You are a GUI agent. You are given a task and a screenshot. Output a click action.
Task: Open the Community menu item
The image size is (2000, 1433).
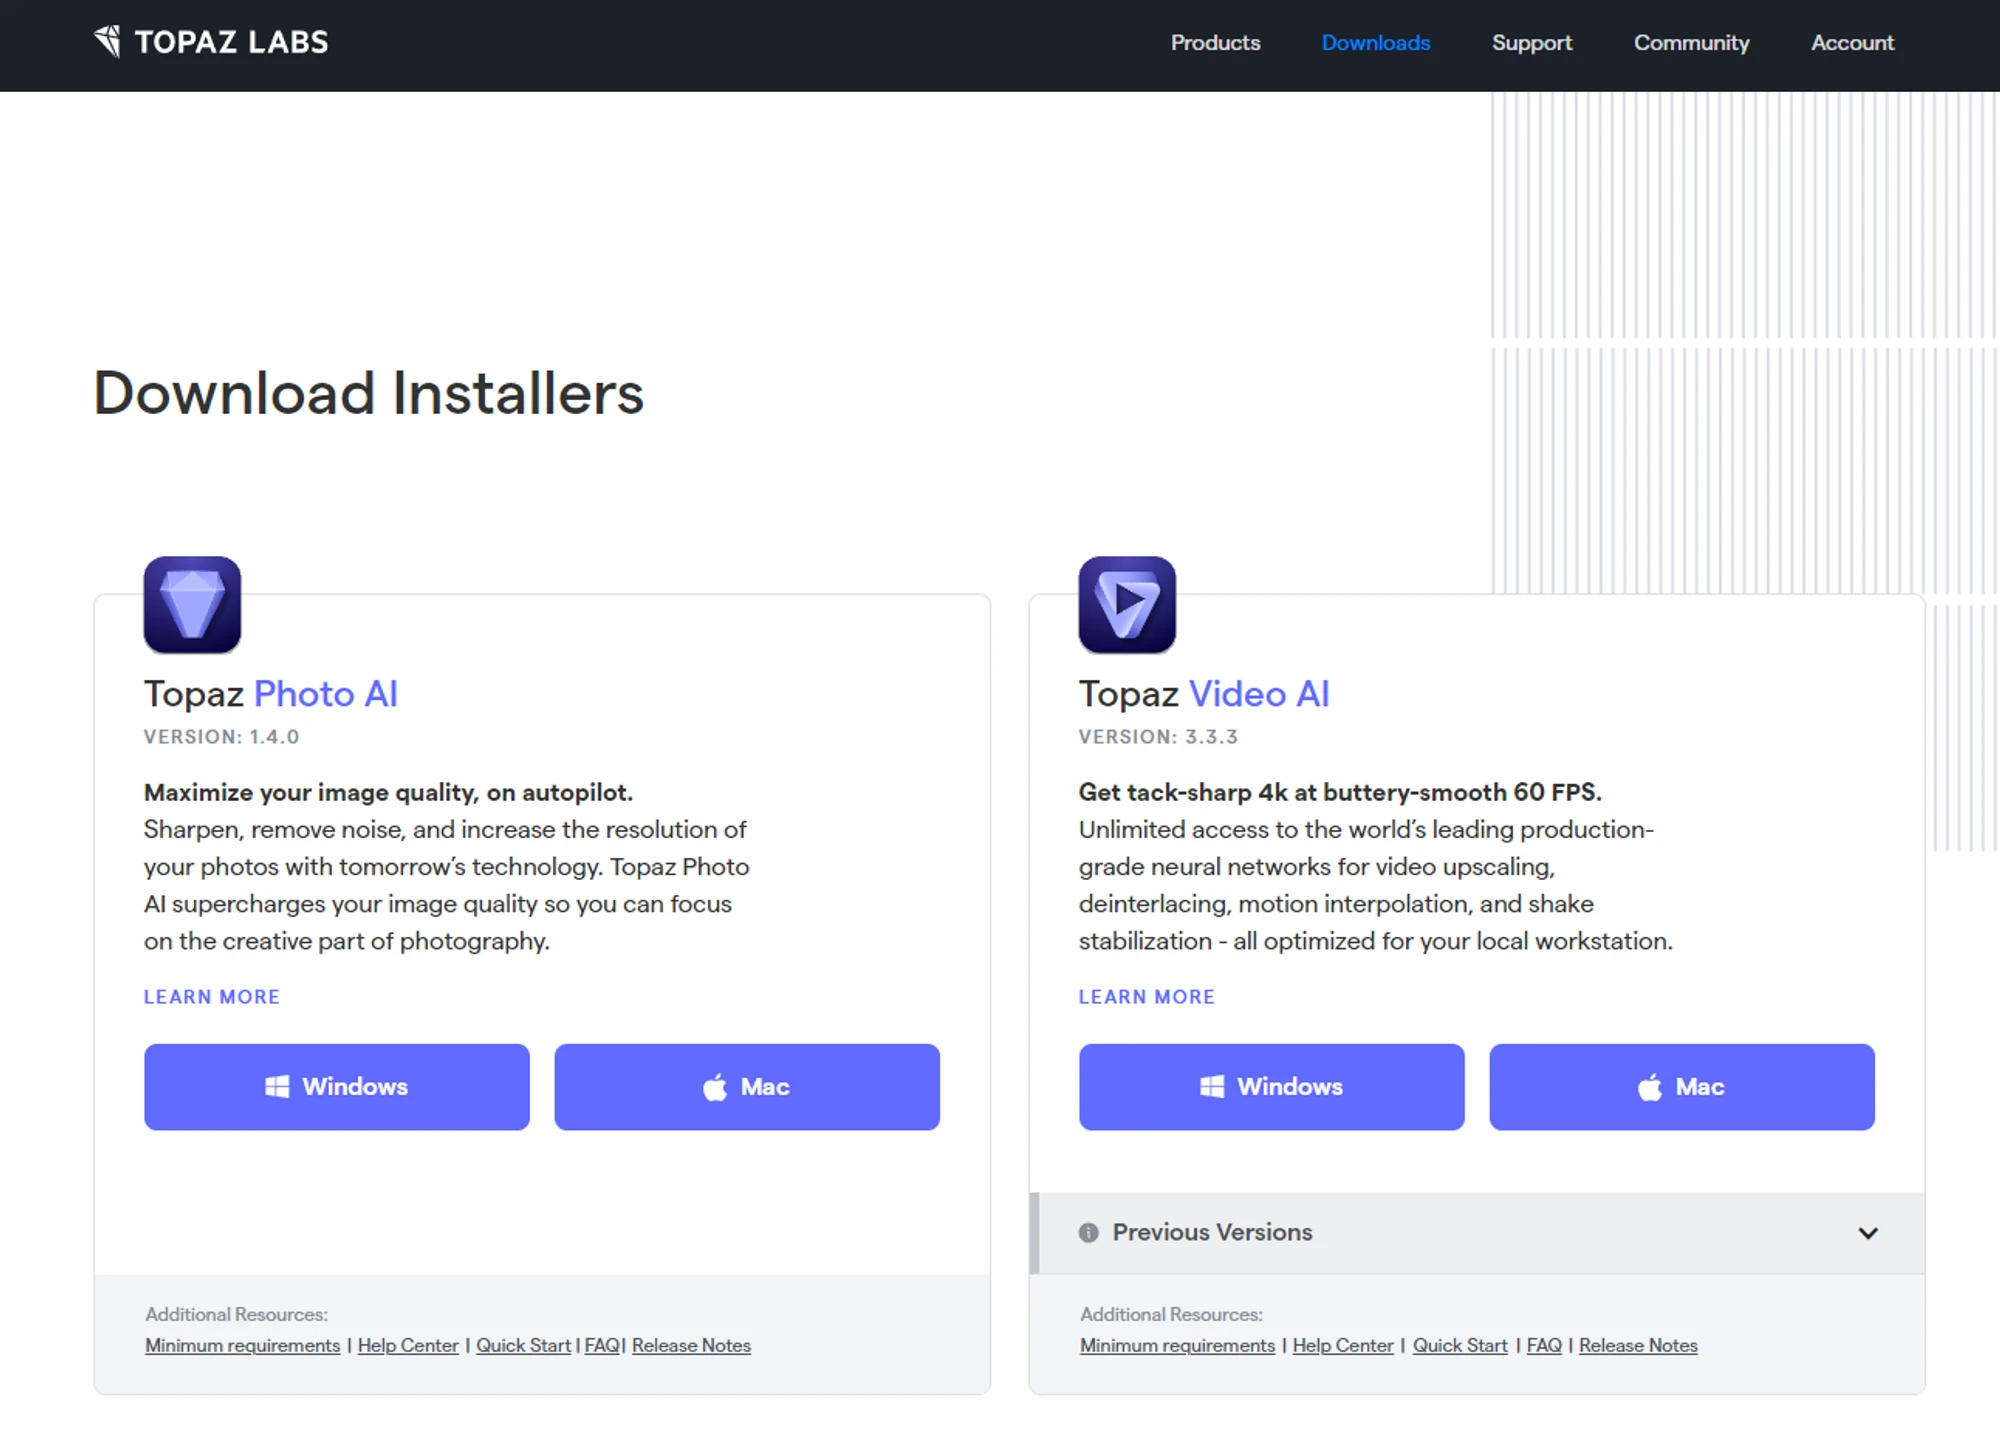[1691, 43]
